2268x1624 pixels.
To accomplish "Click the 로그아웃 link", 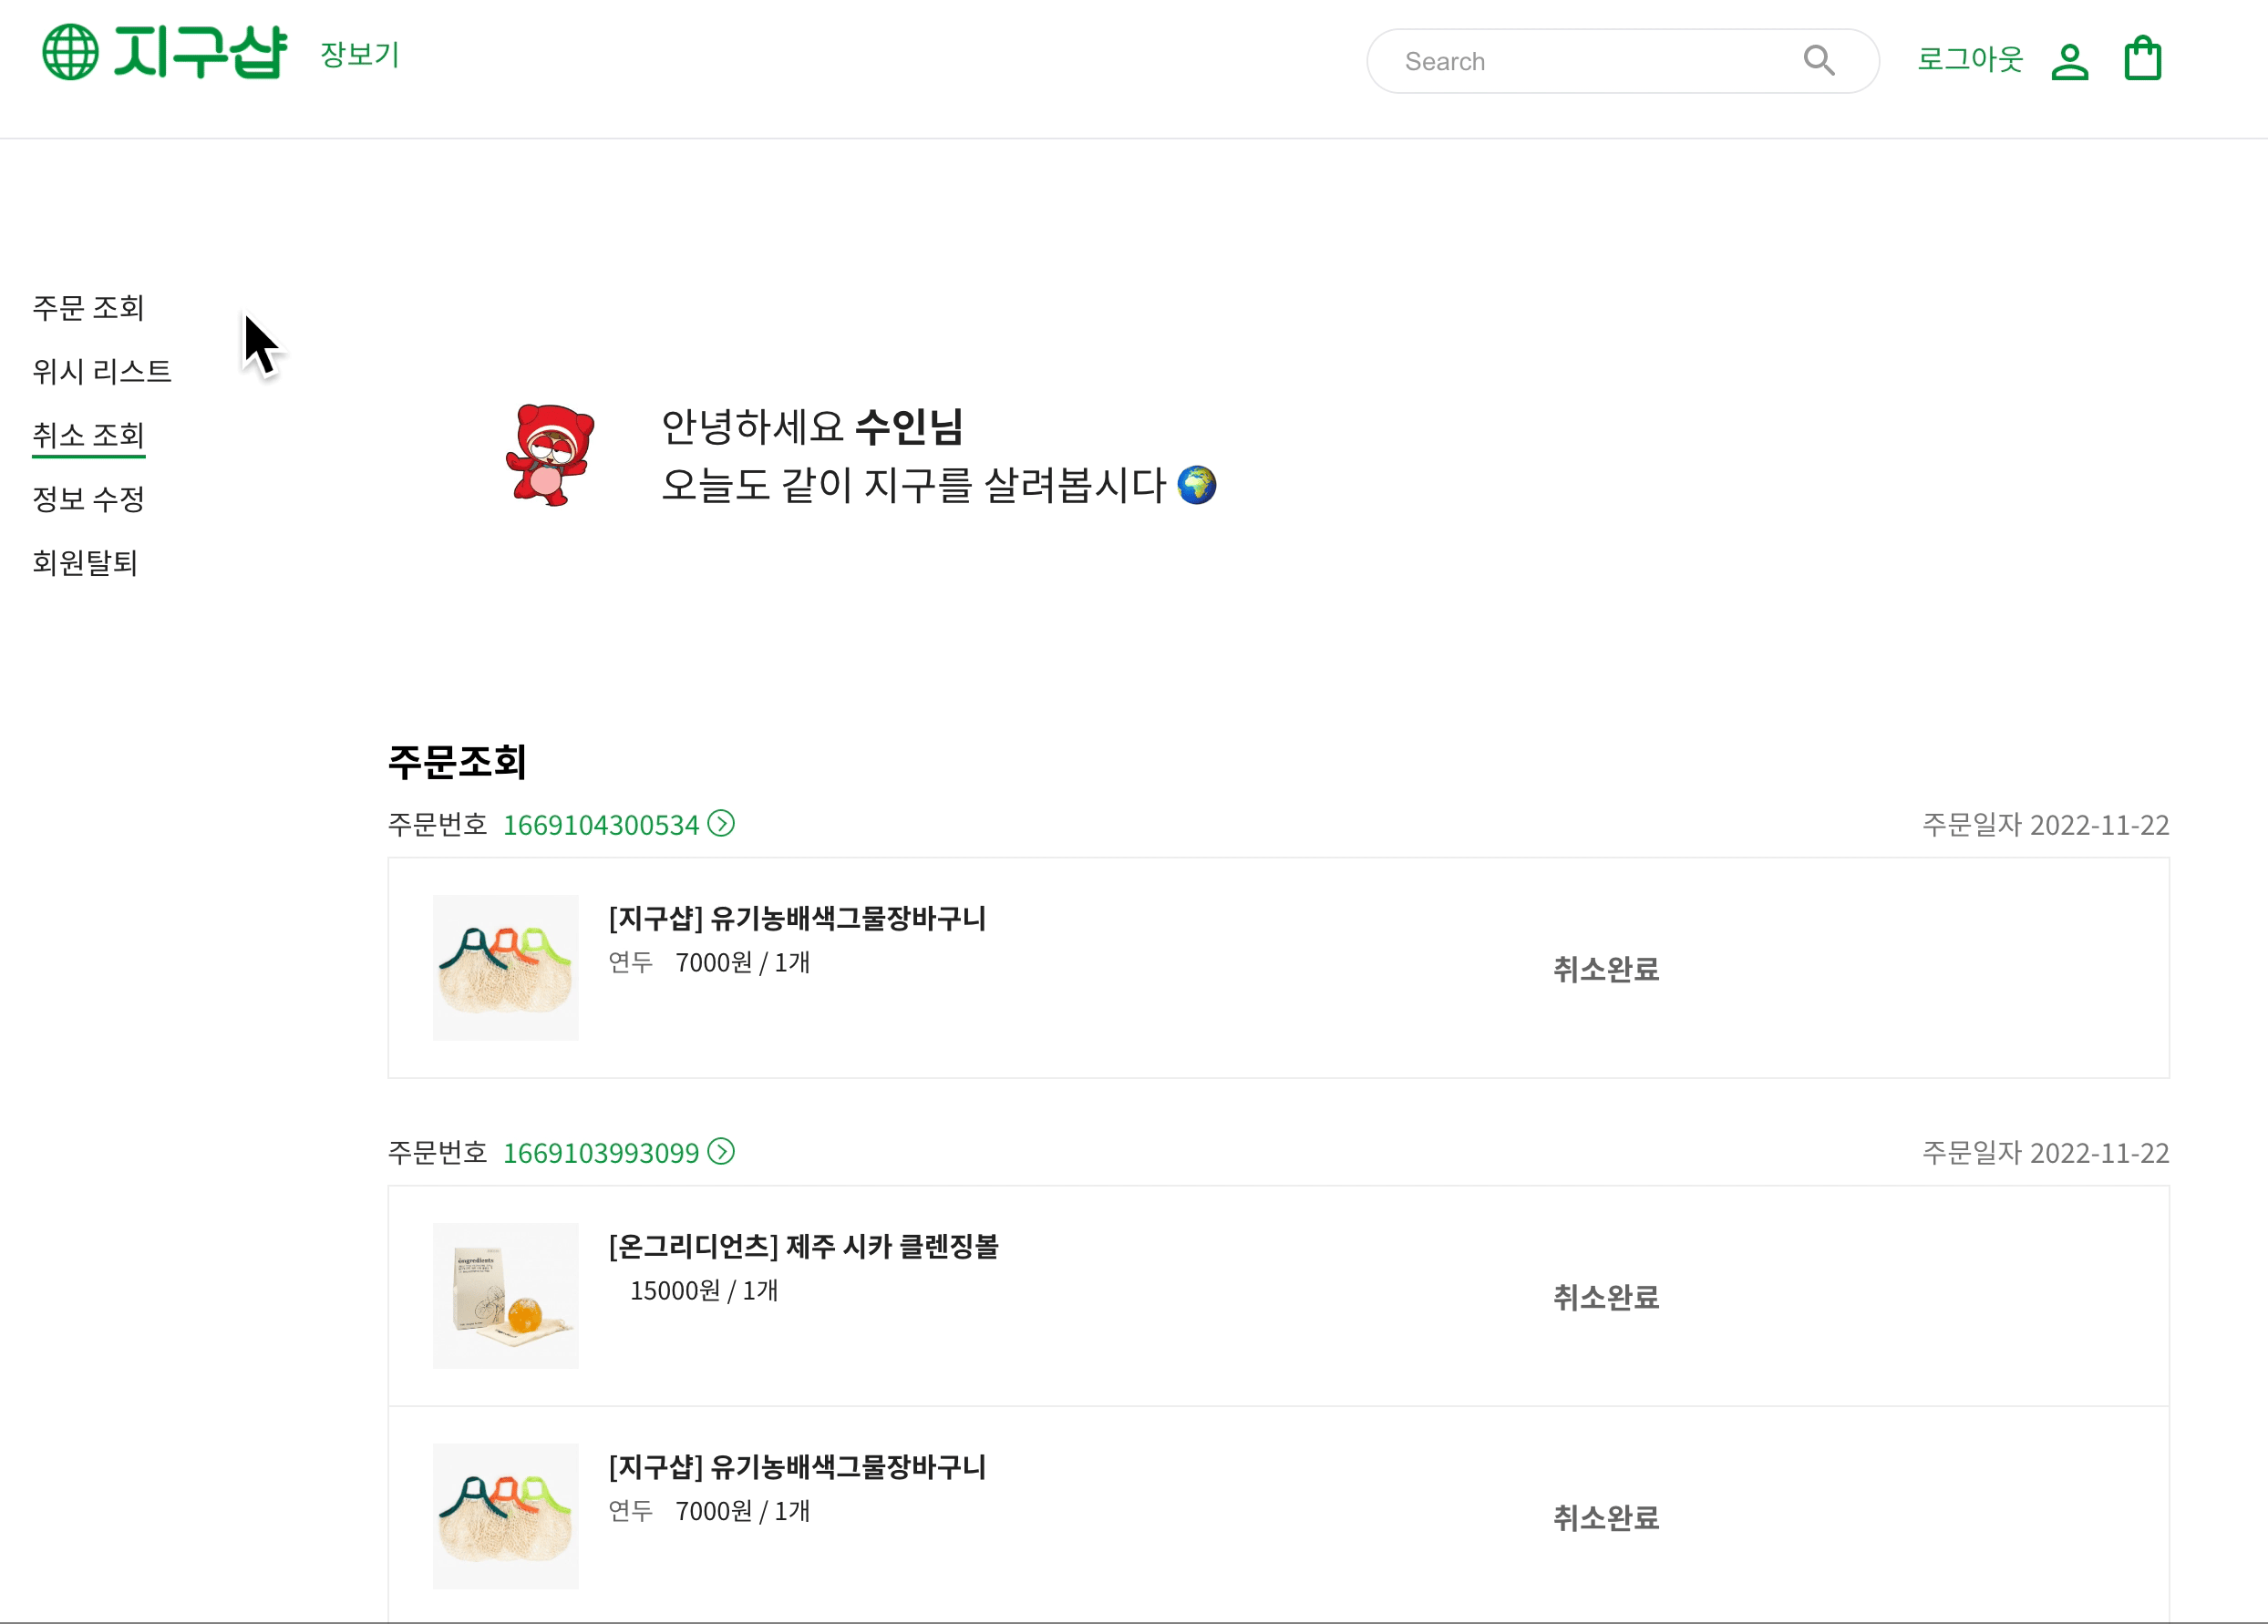I will pos(1969,60).
